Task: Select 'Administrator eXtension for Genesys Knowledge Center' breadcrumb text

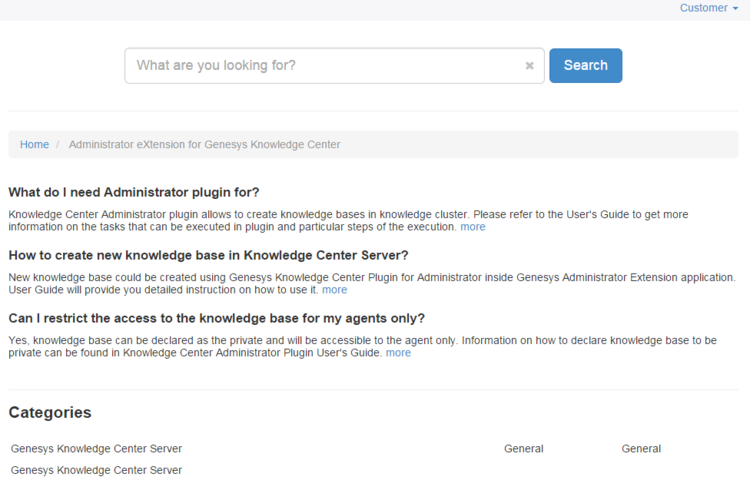Action: click(x=204, y=145)
